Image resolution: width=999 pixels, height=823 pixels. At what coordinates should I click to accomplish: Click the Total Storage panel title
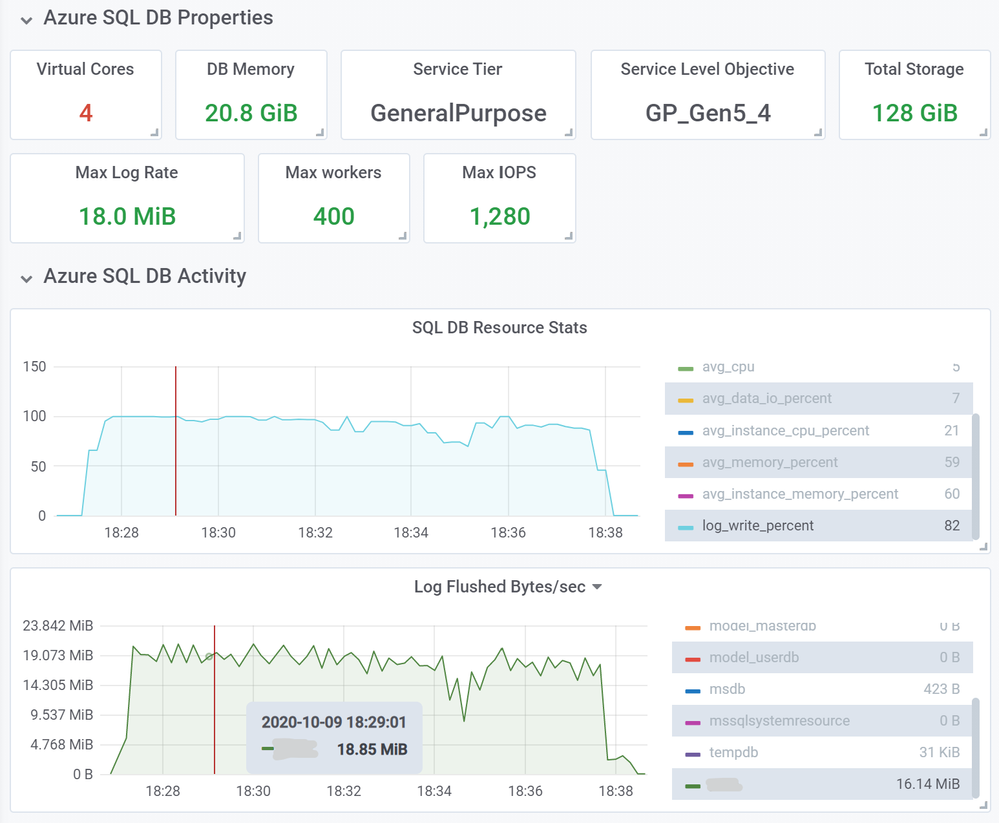pos(914,69)
